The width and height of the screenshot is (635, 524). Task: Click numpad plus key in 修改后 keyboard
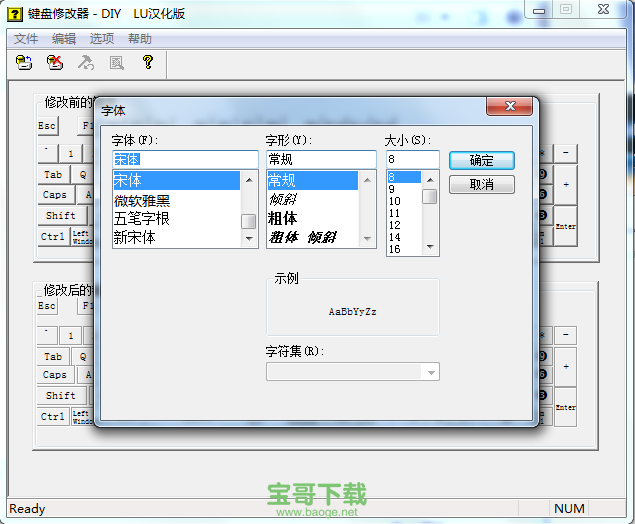coord(566,366)
